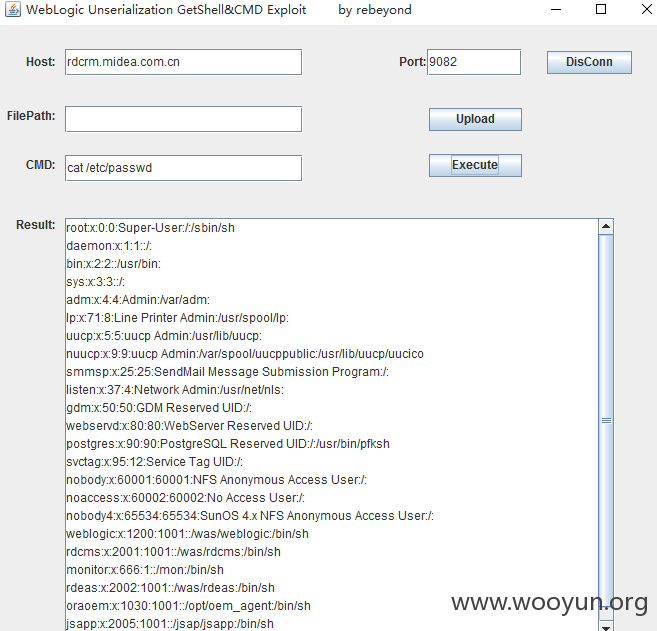Click the lp:x:71:8:Line Printer Admin line
This screenshot has height=631, width=657.
(x=178, y=318)
